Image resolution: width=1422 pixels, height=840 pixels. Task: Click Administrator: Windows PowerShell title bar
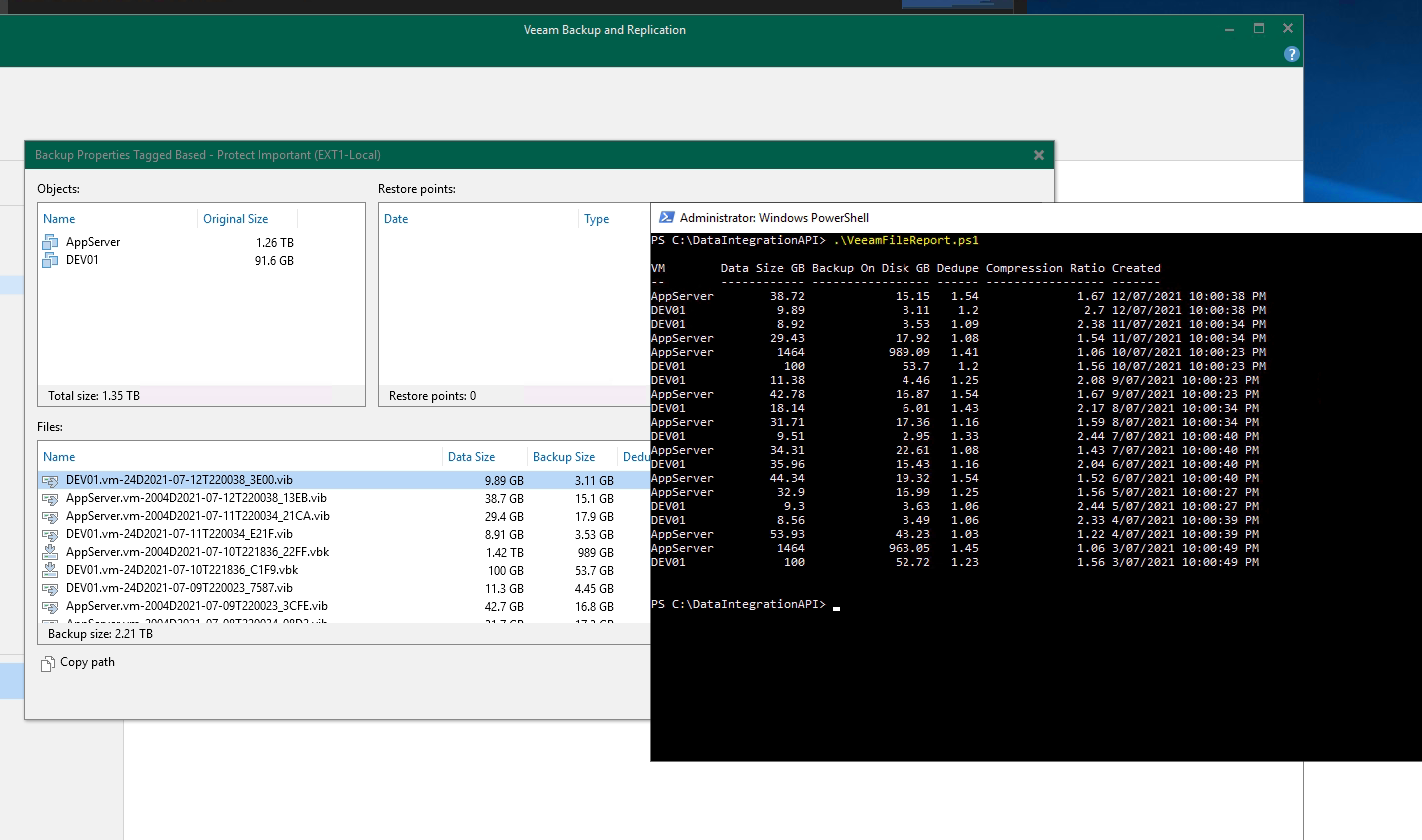pyautogui.click(x=1036, y=218)
